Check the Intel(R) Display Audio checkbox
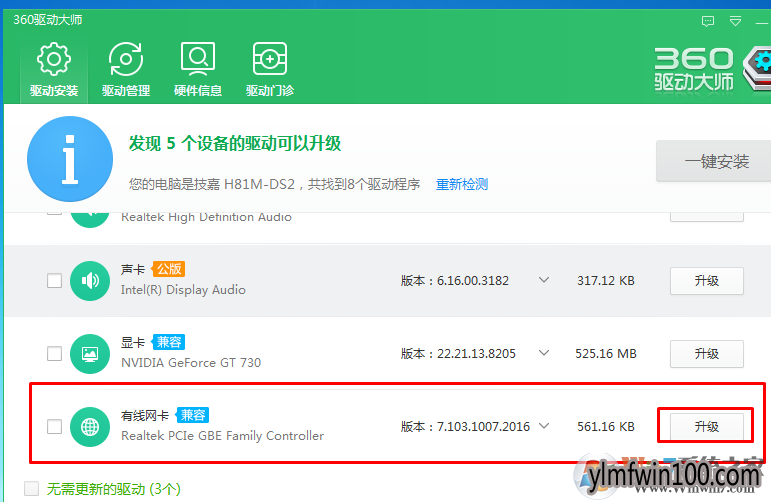Screen dimensions: 771x502 [54, 281]
